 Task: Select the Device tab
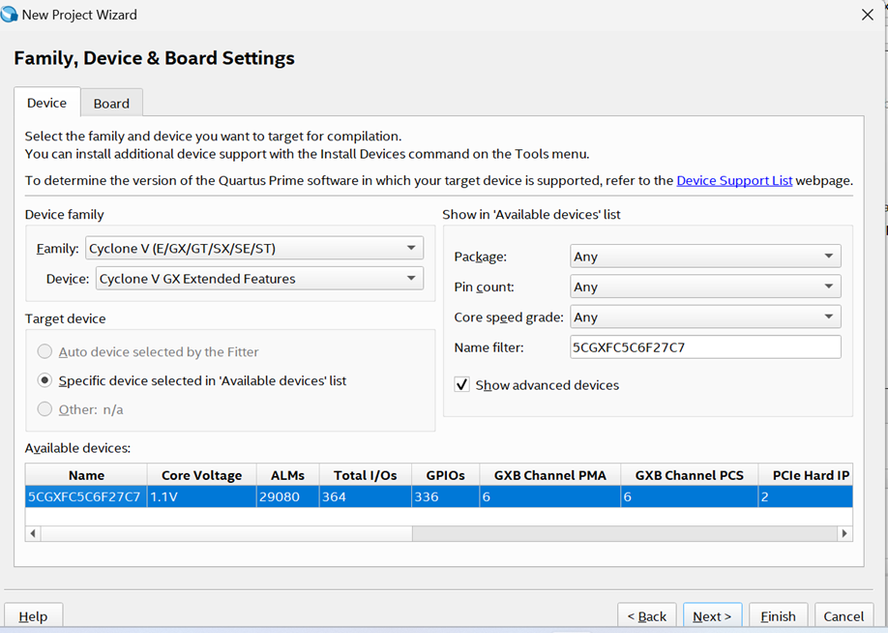47,103
